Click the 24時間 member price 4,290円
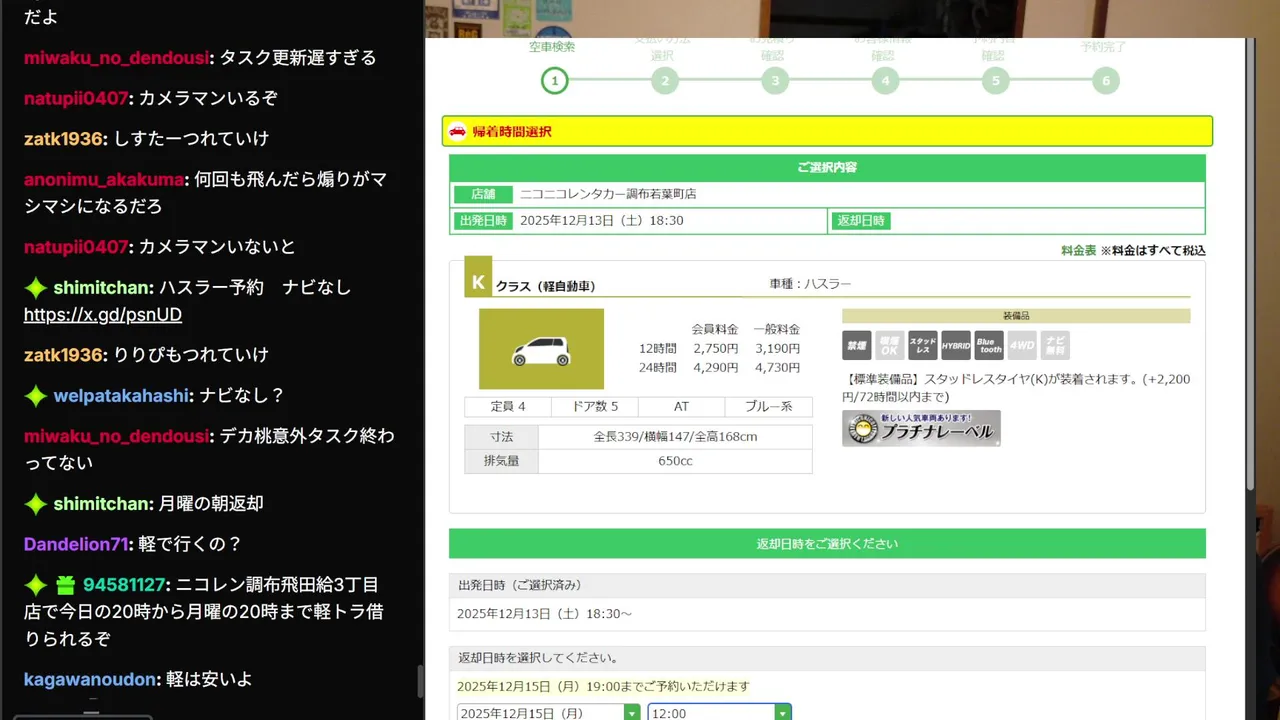The width and height of the screenshot is (1280, 720). [x=715, y=367]
